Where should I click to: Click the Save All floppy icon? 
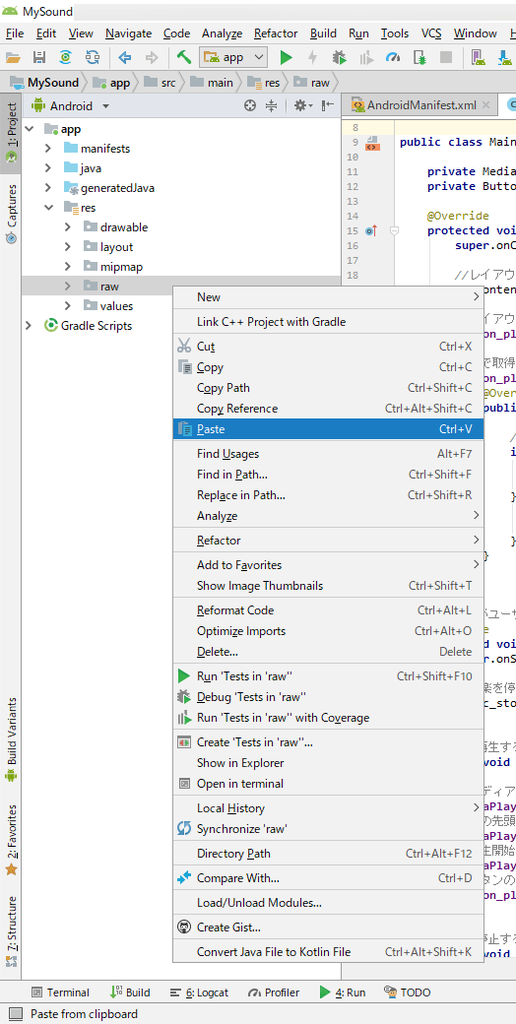coord(39,57)
